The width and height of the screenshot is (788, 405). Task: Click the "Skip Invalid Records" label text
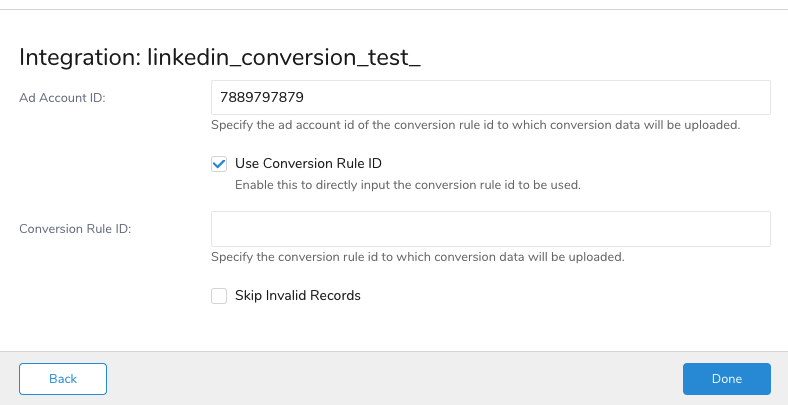coord(297,296)
